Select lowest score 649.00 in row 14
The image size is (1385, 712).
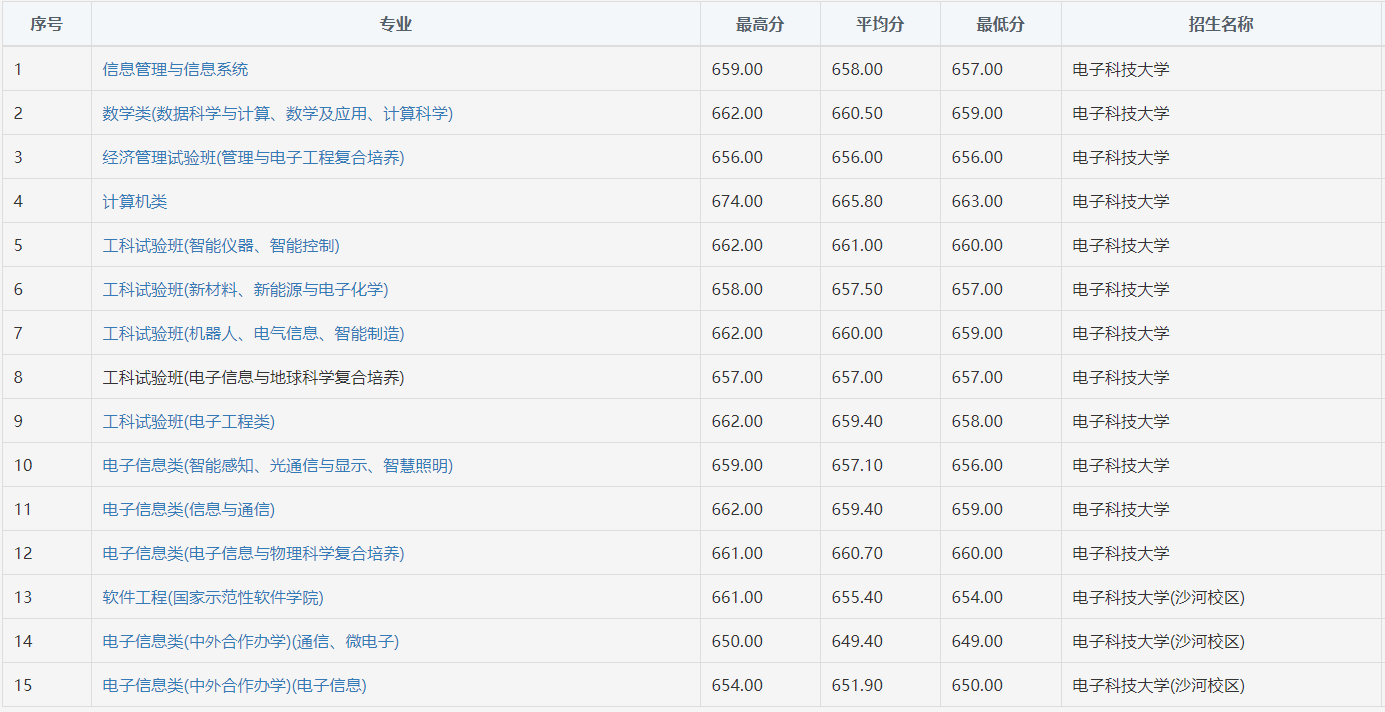(977, 641)
